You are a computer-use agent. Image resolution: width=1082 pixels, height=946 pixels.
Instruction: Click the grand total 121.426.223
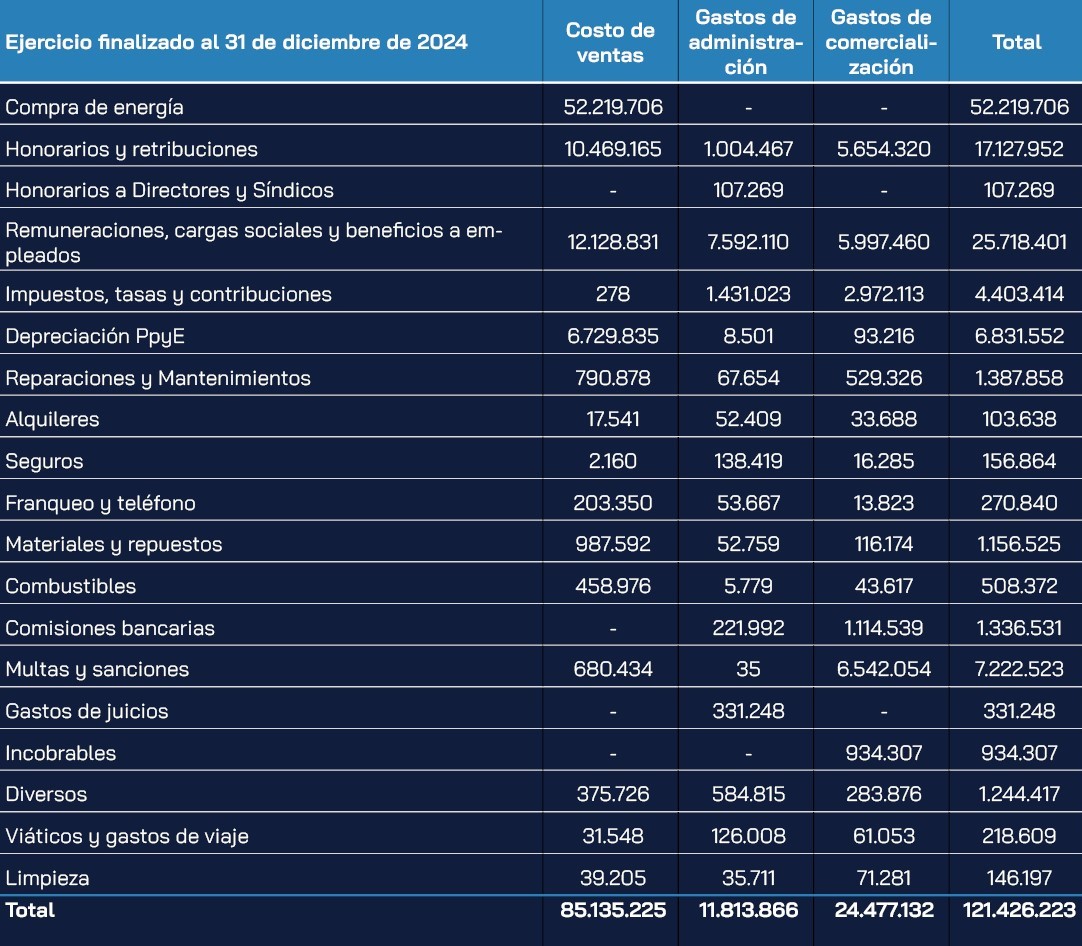click(1019, 910)
